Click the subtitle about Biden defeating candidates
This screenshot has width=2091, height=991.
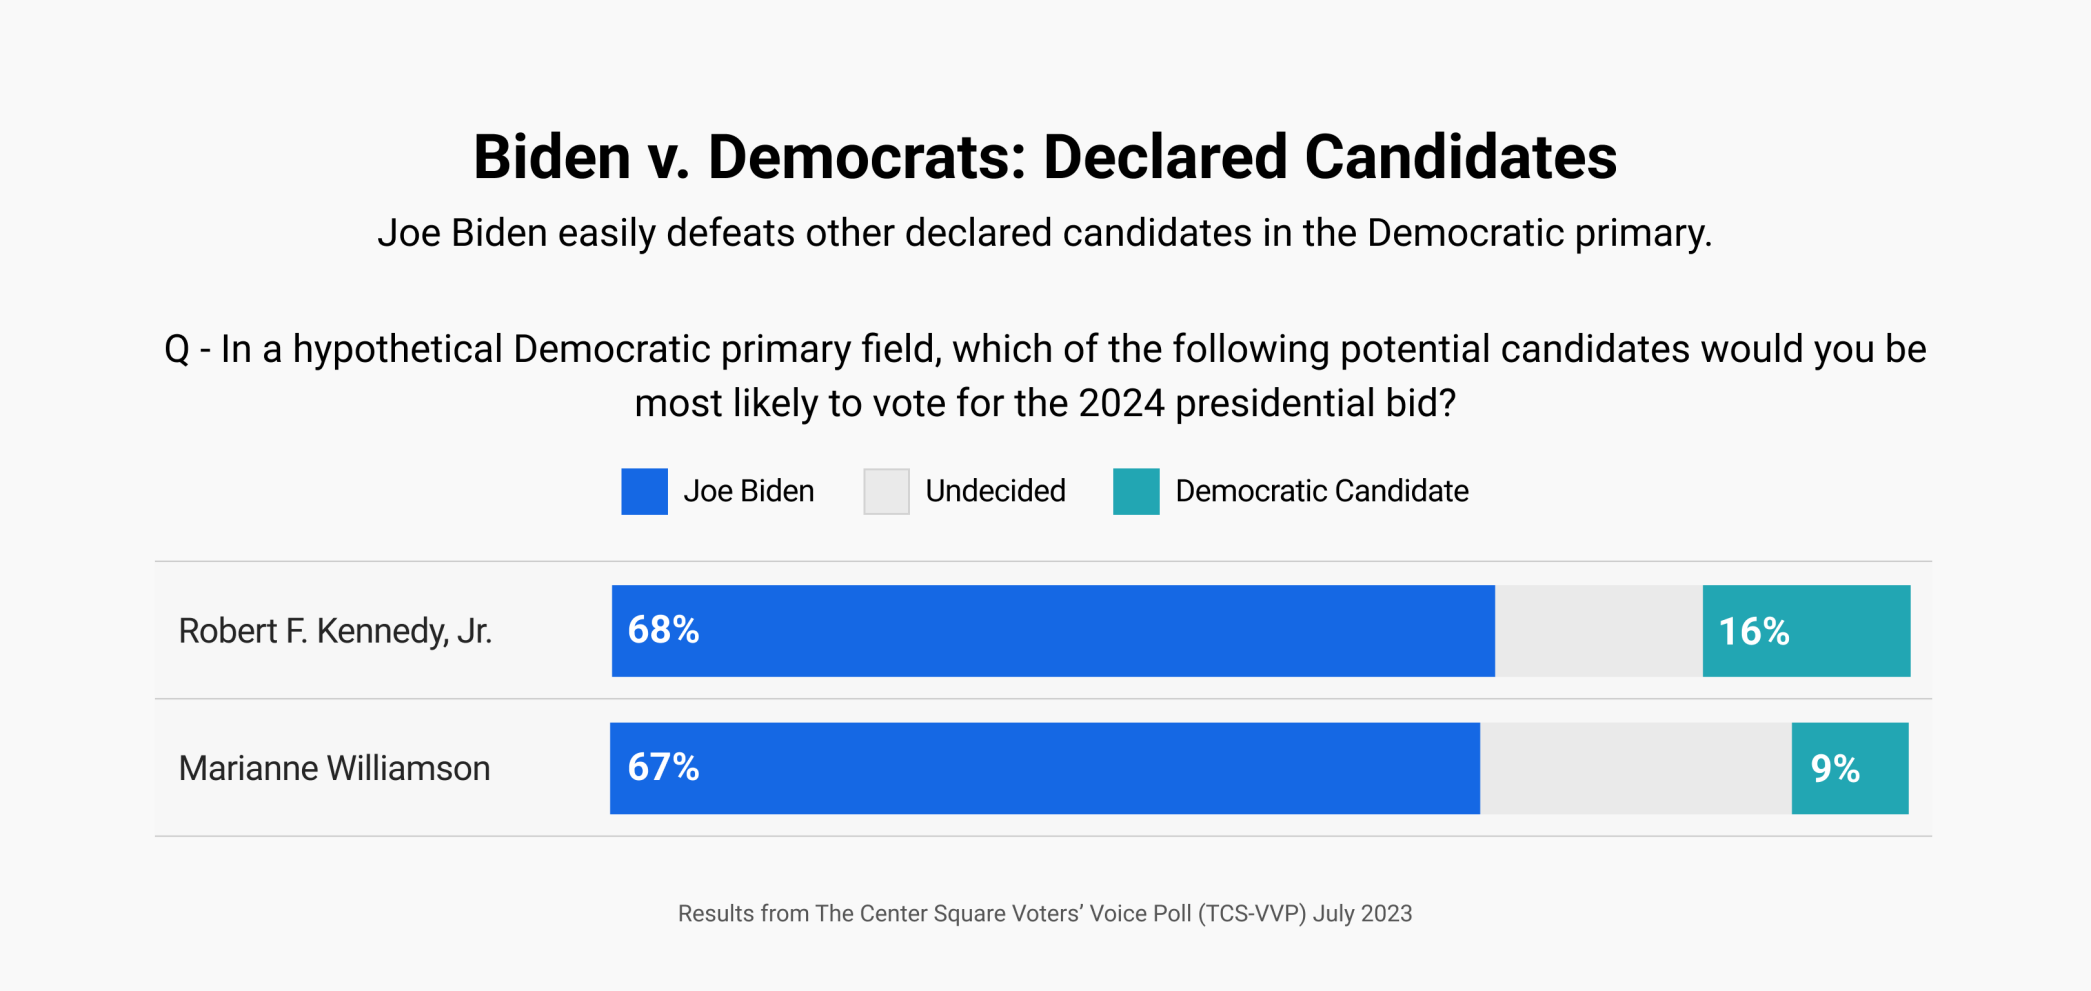1044,233
